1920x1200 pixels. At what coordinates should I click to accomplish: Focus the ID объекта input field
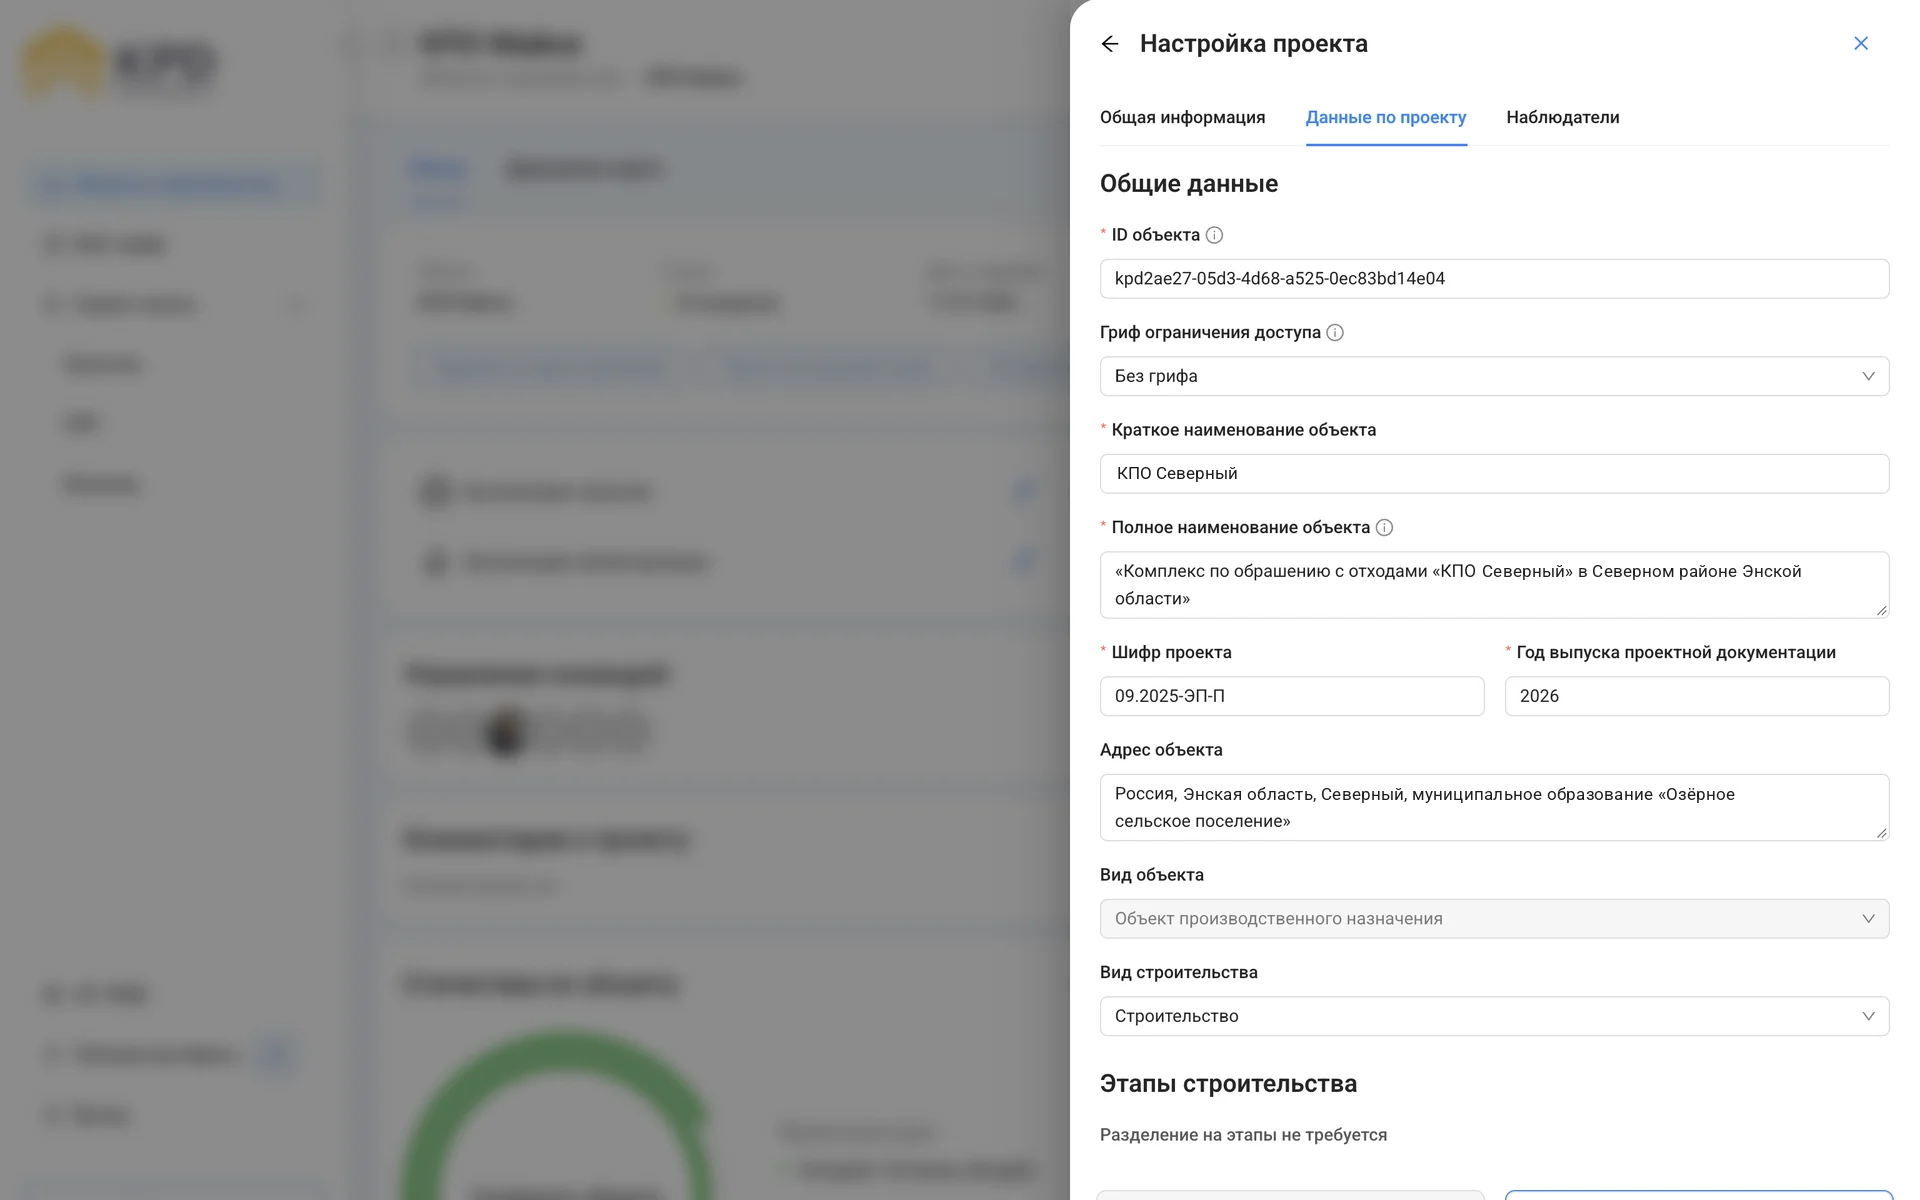pos(1494,279)
